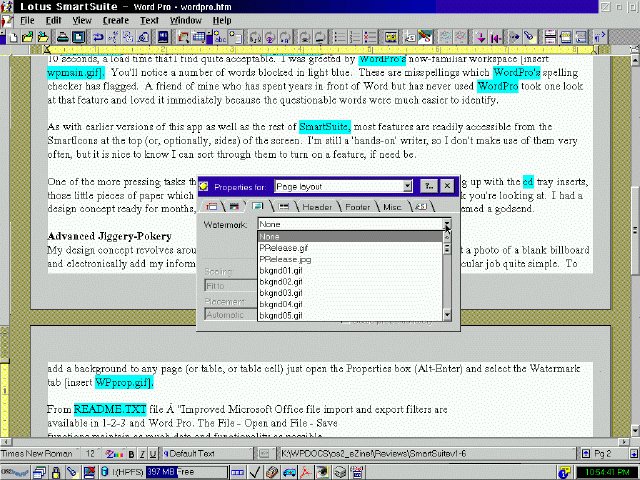Click the magenta left arrow bar icon
The width and height of the screenshot is (640, 480).
tap(496, 38)
